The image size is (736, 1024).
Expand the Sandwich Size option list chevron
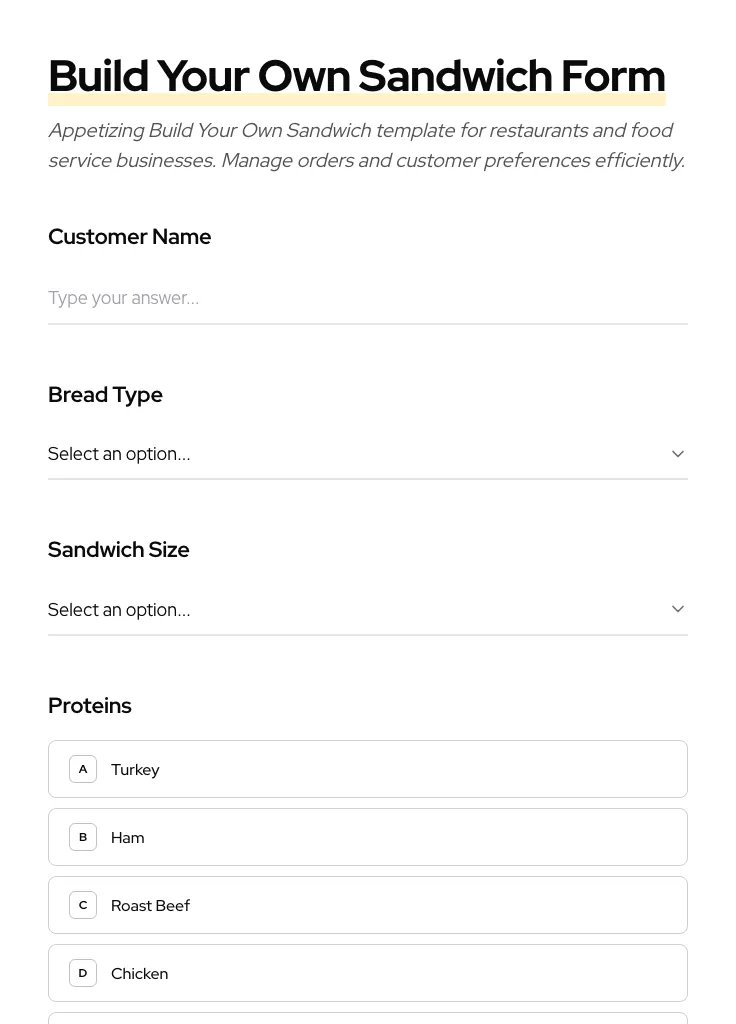(678, 608)
